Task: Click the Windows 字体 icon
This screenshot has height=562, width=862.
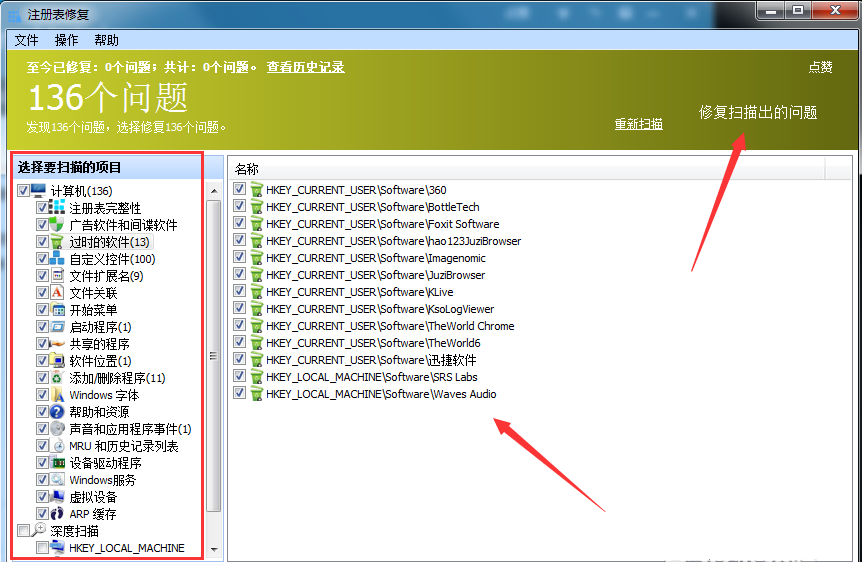Action: click(58, 395)
